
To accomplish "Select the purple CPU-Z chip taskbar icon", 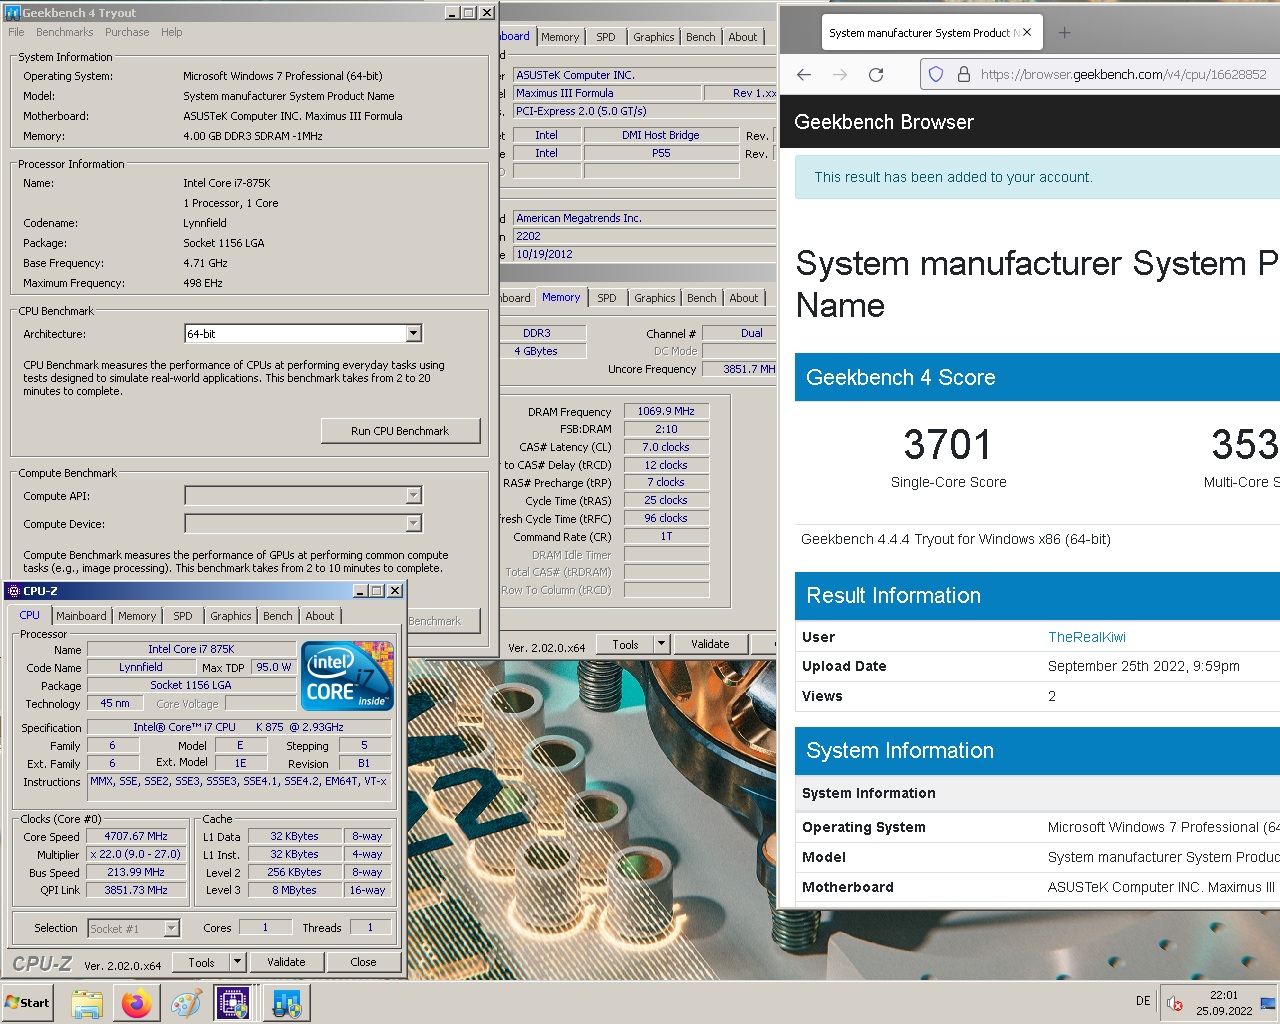I will (x=233, y=1003).
